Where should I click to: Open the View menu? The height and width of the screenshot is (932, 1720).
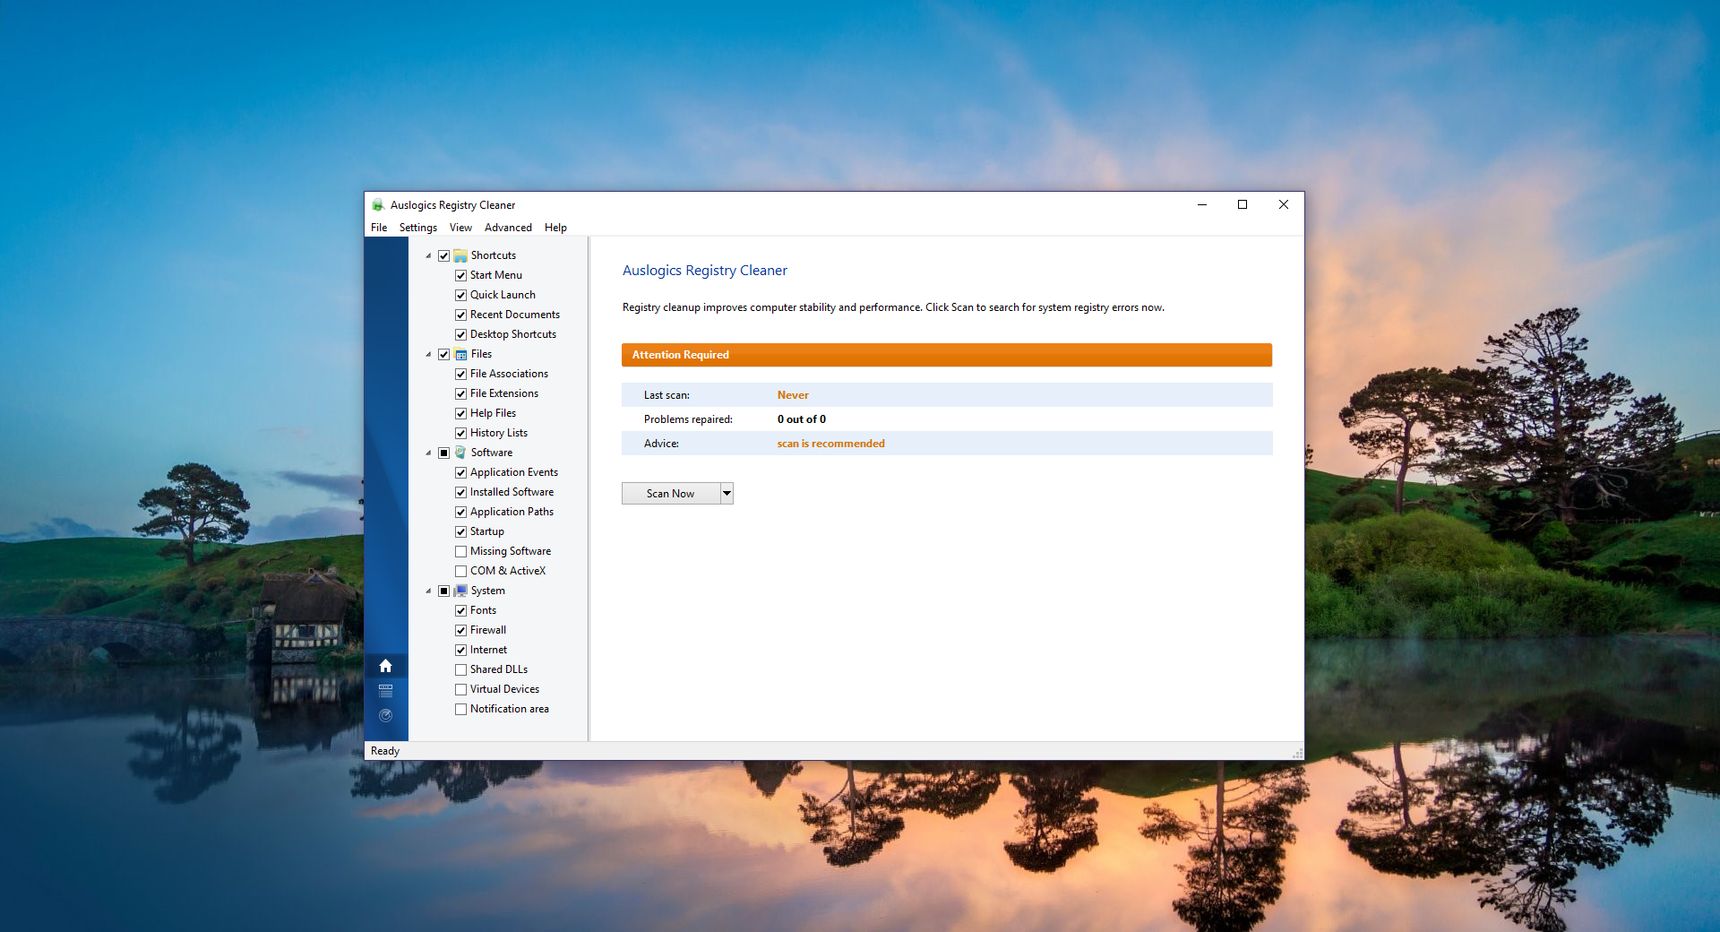coord(461,228)
